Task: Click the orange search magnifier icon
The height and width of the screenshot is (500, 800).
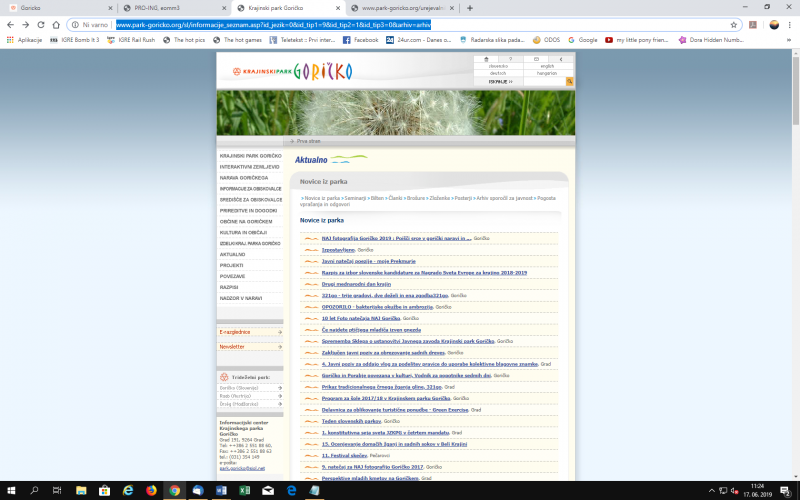Action: click(x=570, y=81)
